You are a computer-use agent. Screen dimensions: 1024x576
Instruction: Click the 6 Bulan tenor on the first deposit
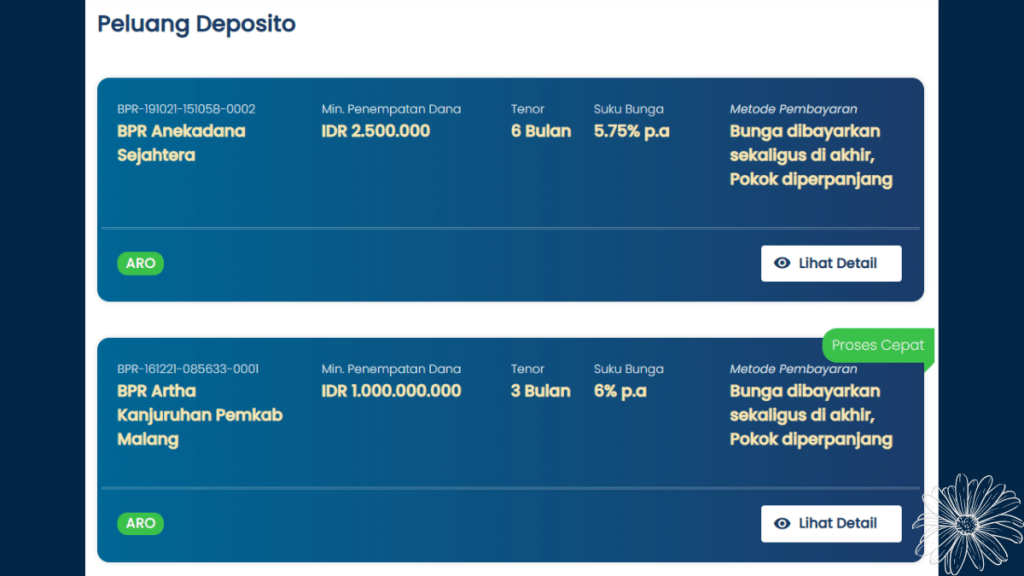(x=540, y=130)
